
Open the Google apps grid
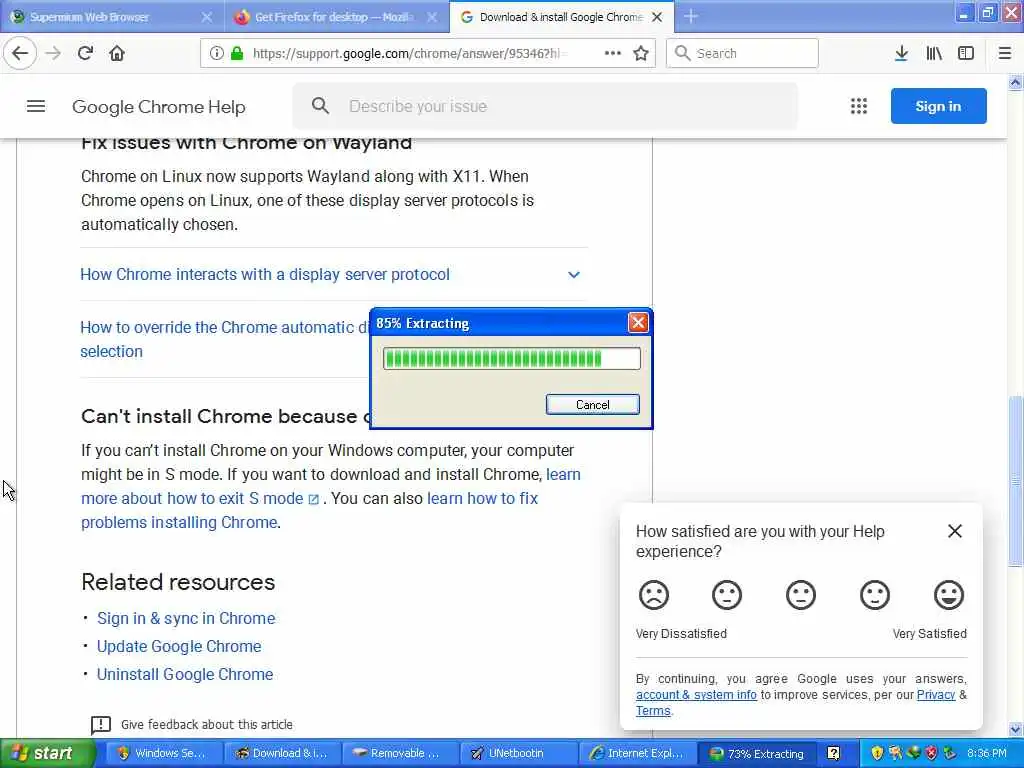pyautogui.click(x=859, y=106)
